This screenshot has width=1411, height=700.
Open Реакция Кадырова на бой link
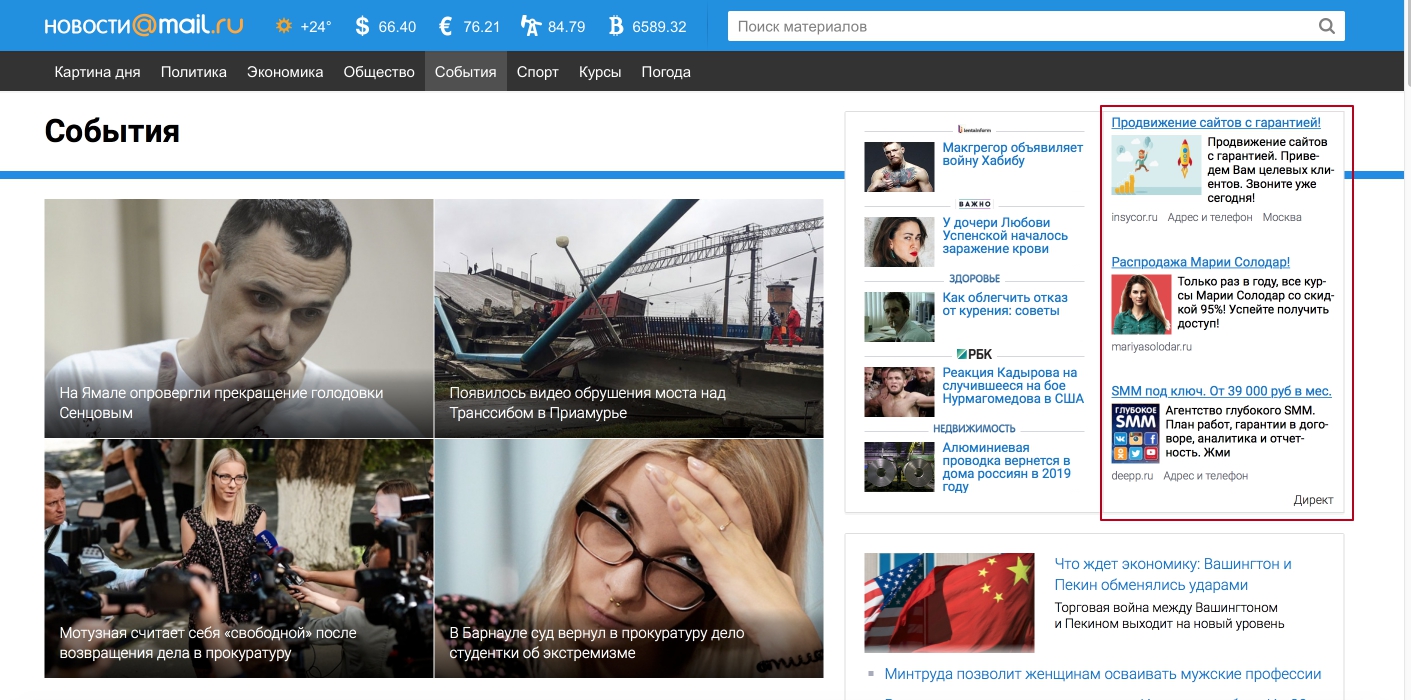pos(1013,385)
